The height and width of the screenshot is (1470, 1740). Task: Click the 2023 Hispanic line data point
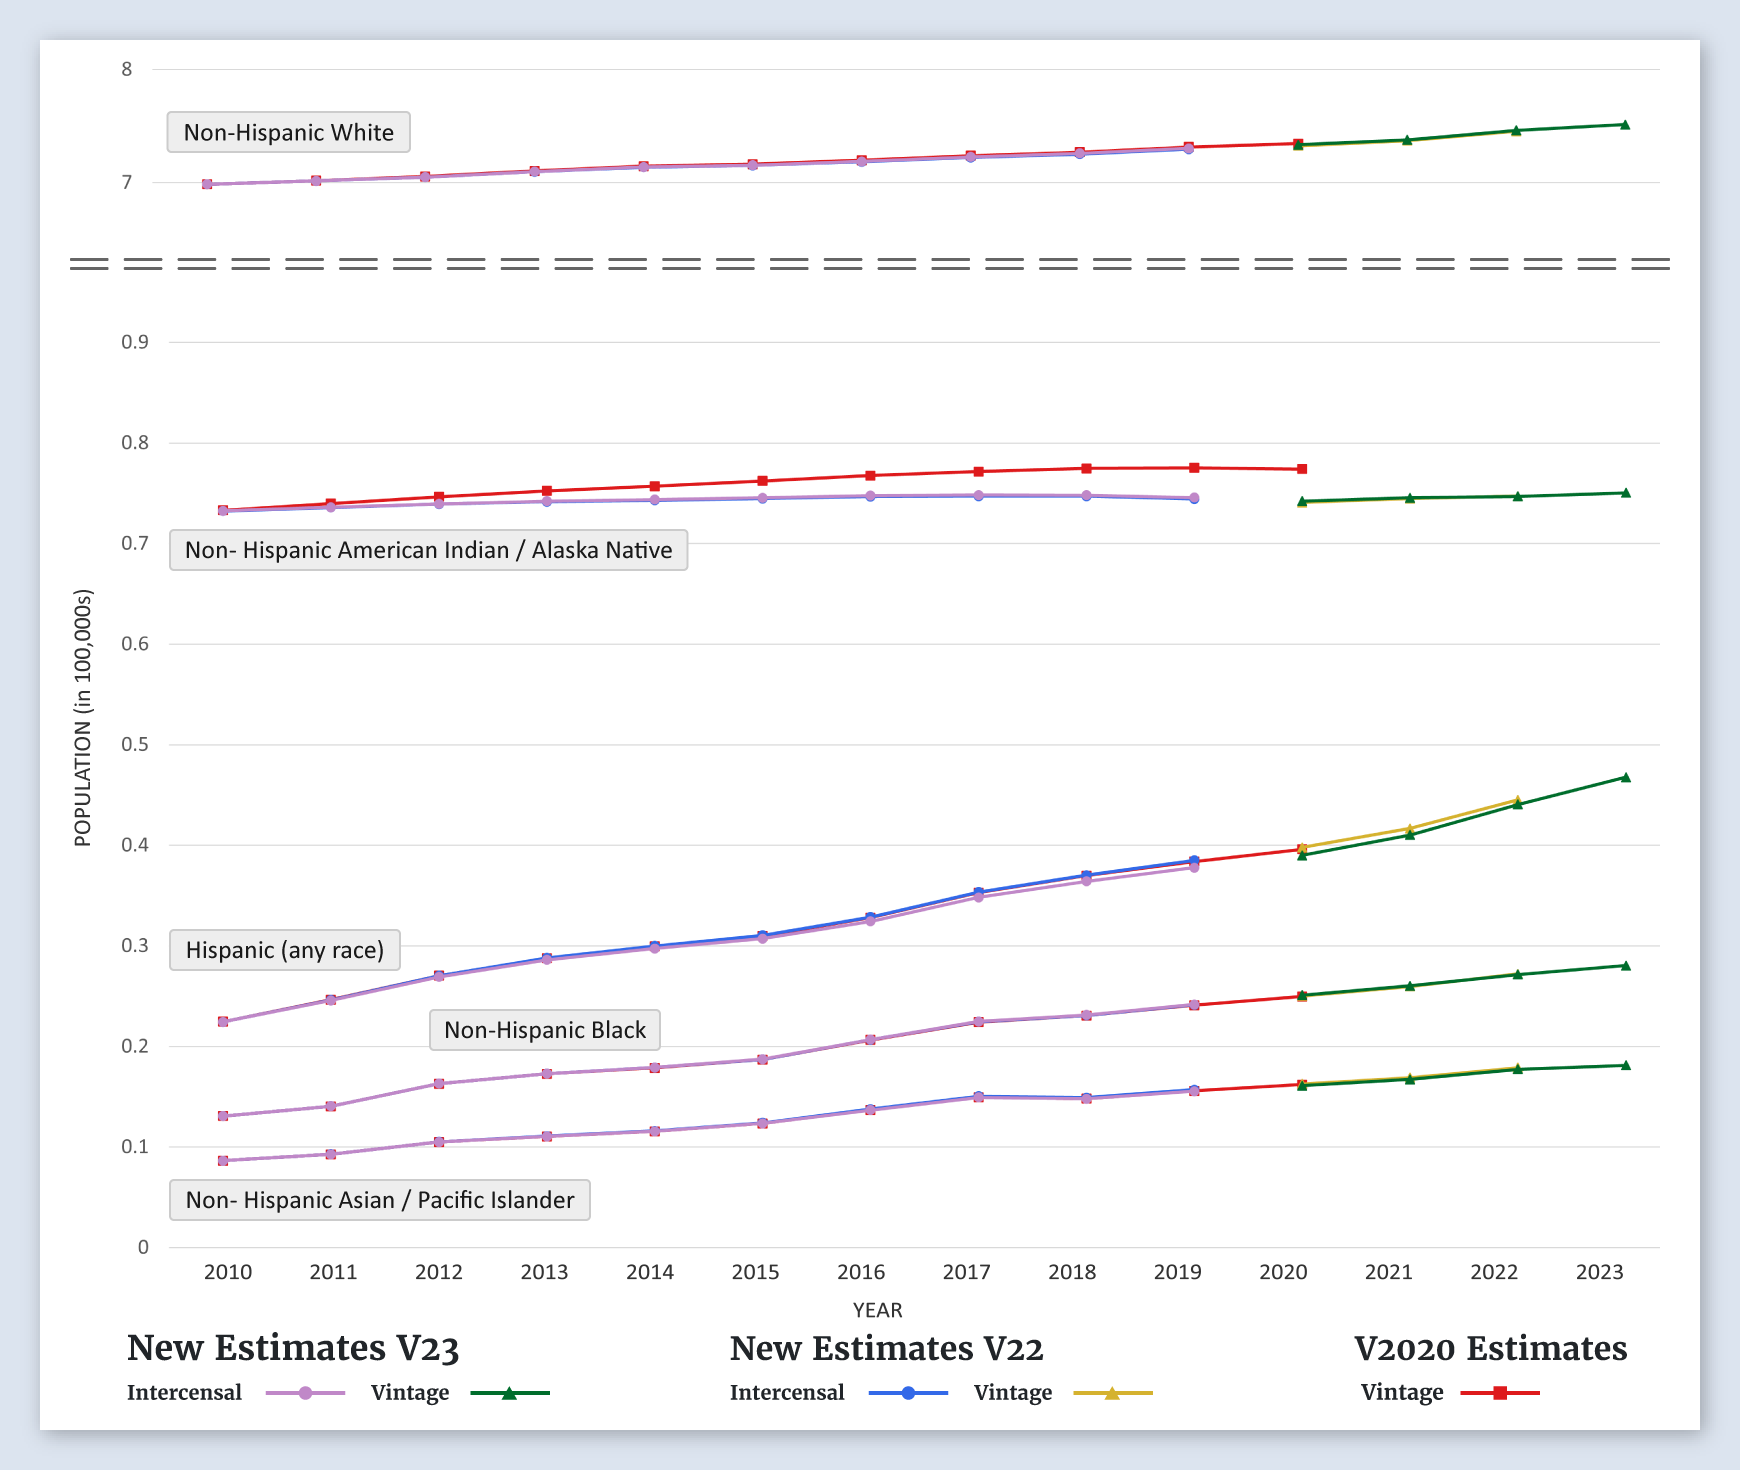[1625, 777]
